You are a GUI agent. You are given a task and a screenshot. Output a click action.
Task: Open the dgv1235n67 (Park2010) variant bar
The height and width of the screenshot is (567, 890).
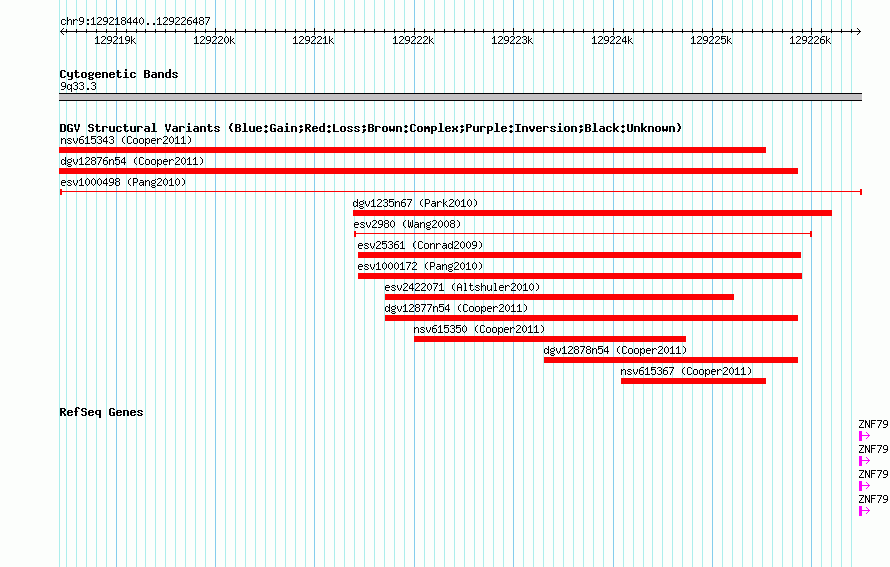tap(593, 213)
